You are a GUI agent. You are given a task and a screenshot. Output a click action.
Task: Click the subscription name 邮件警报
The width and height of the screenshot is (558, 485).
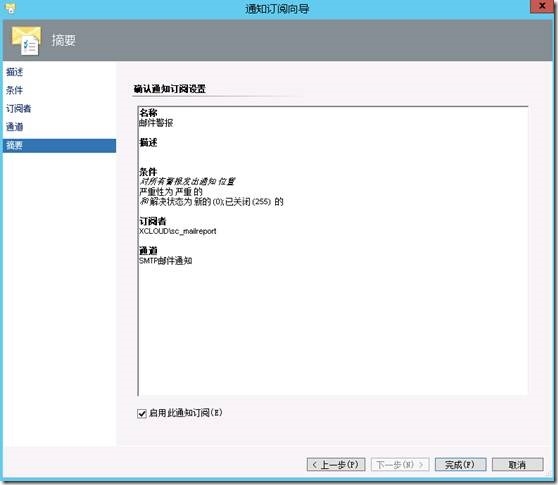156,123
